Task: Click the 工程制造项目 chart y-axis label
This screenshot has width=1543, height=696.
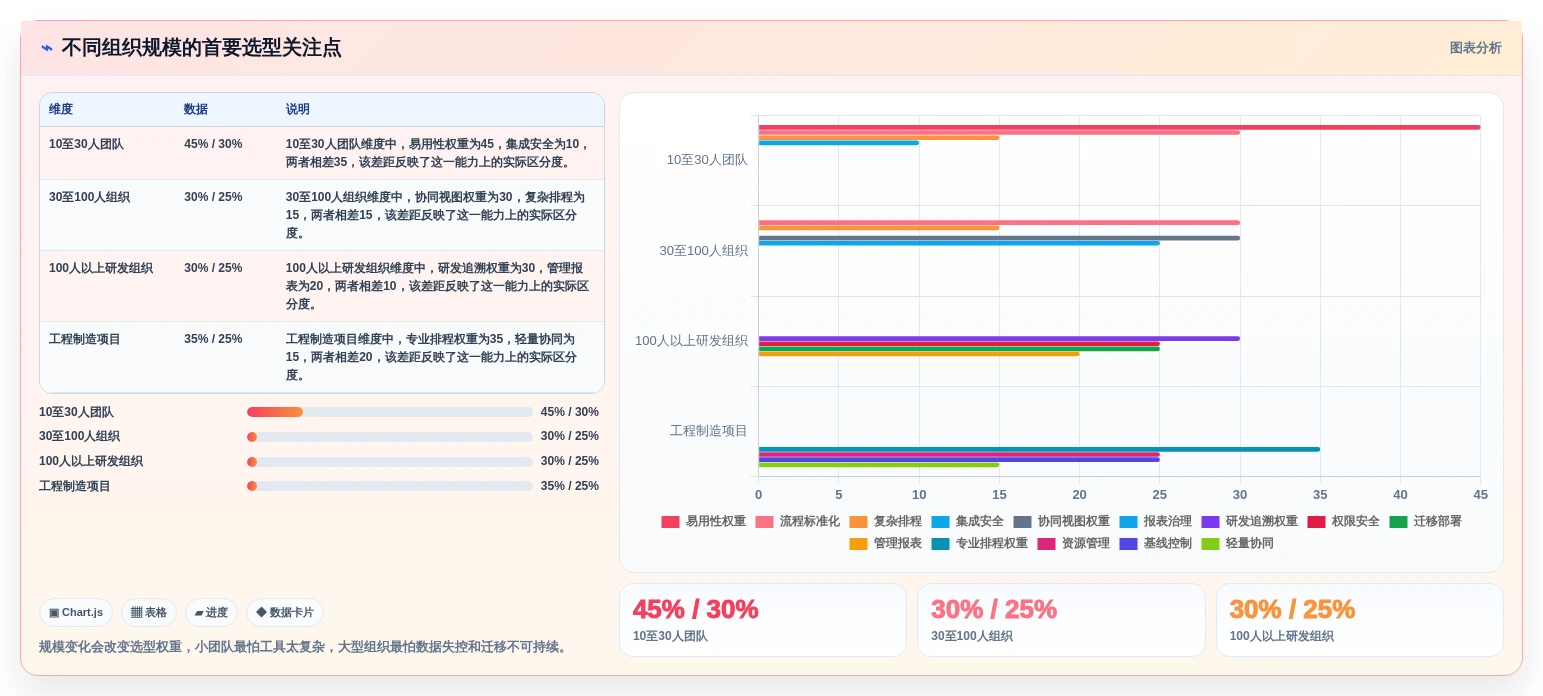Action: coord(709,431)
